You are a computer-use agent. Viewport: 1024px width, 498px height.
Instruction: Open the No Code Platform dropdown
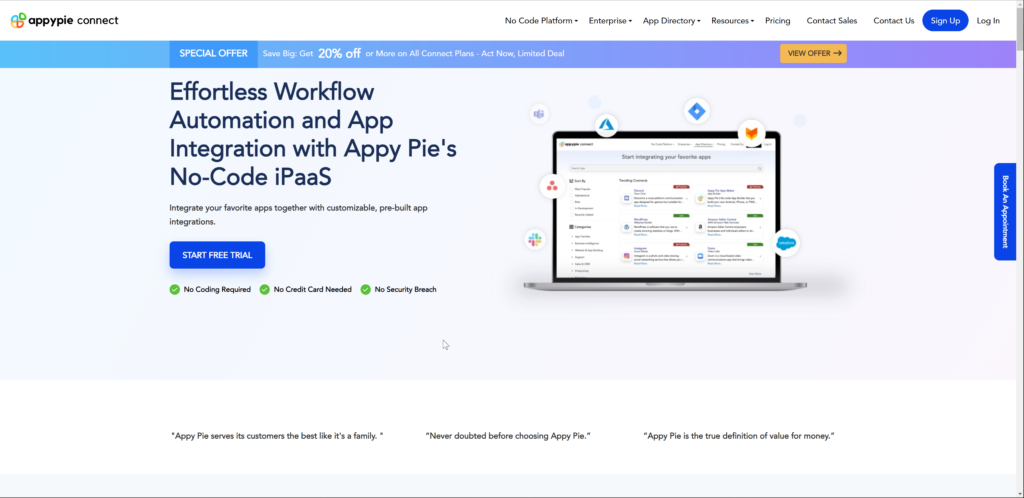pyautogui.click(x=541, y=21)
